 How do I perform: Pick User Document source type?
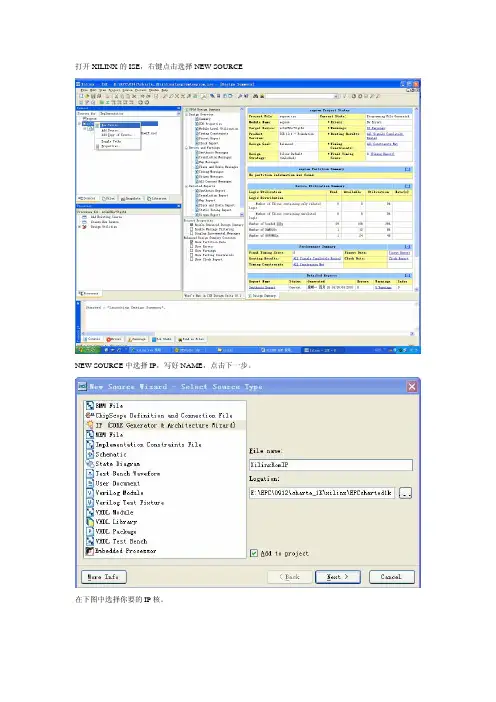(113, 483)
